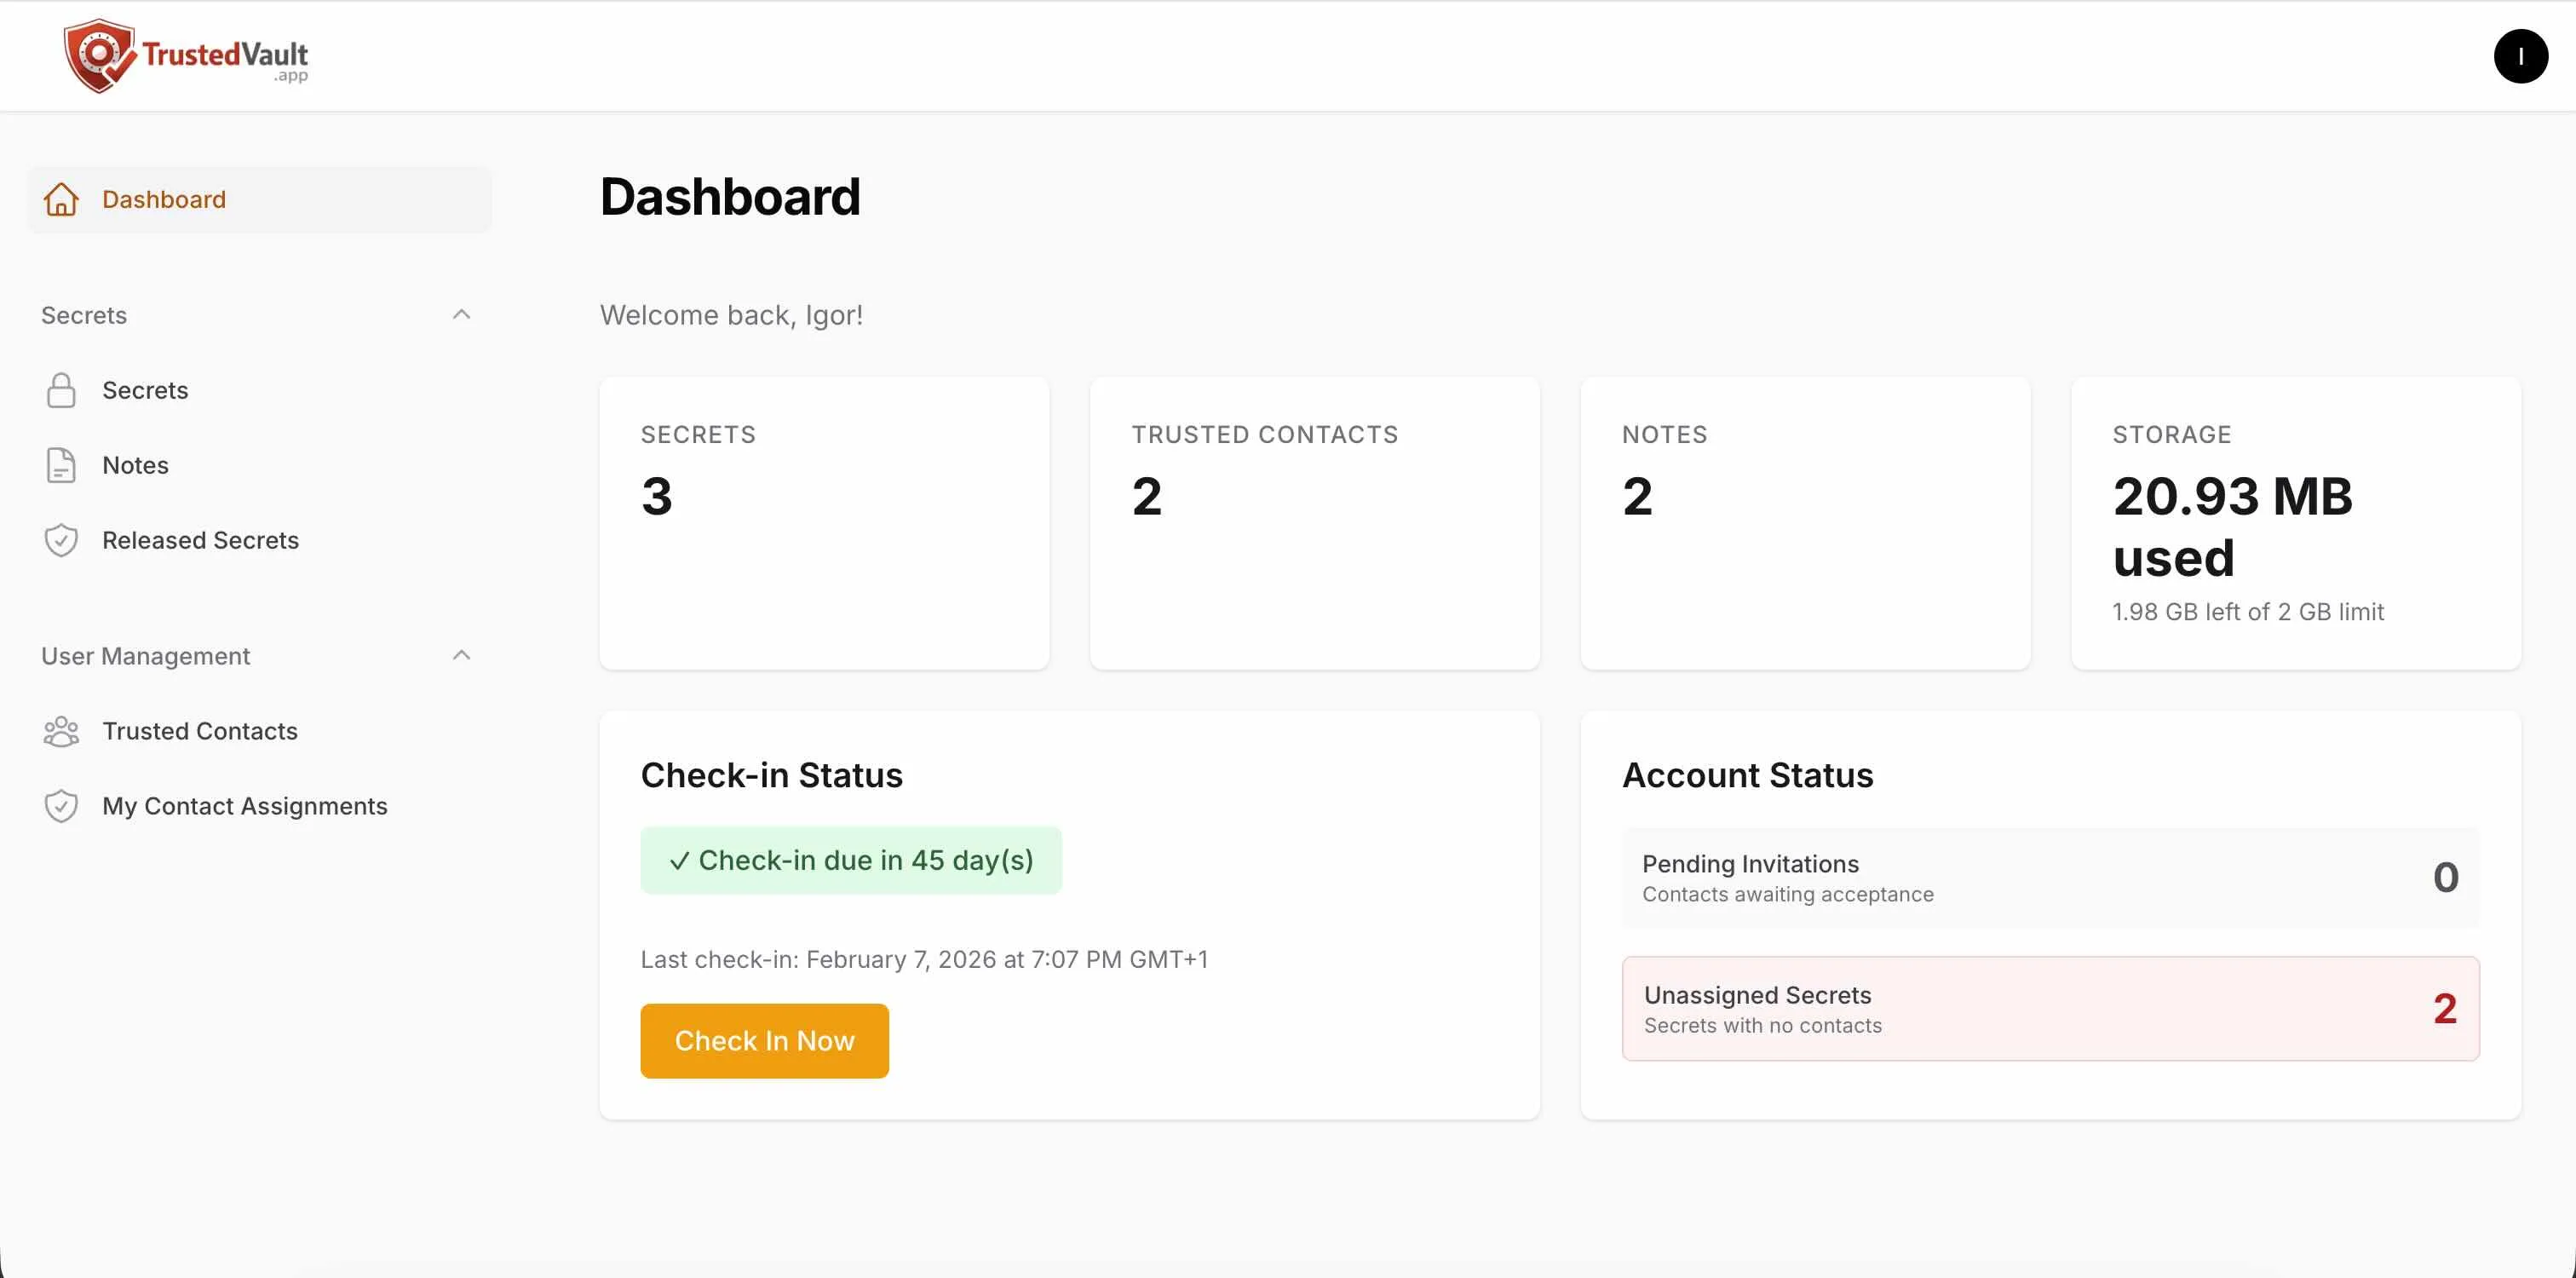
Task: Select the lock icon beside Secrets
Action: pyautogui.click(x=61, y=390)
